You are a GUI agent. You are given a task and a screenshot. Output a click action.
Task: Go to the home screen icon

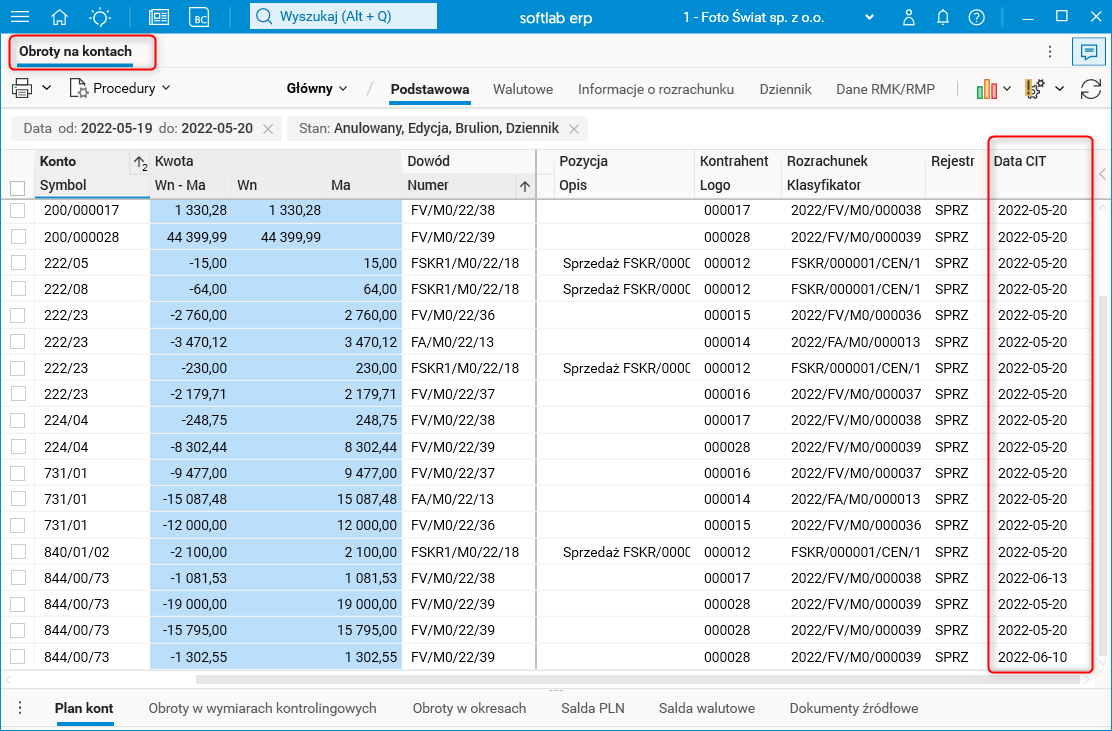click(x=60, y=17)
